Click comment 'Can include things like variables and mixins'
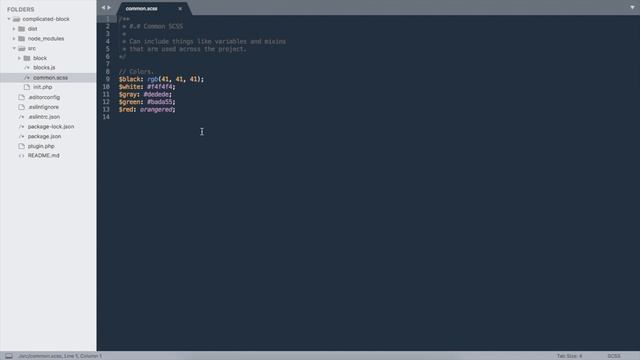640x360 pixels. pos(208,41)
